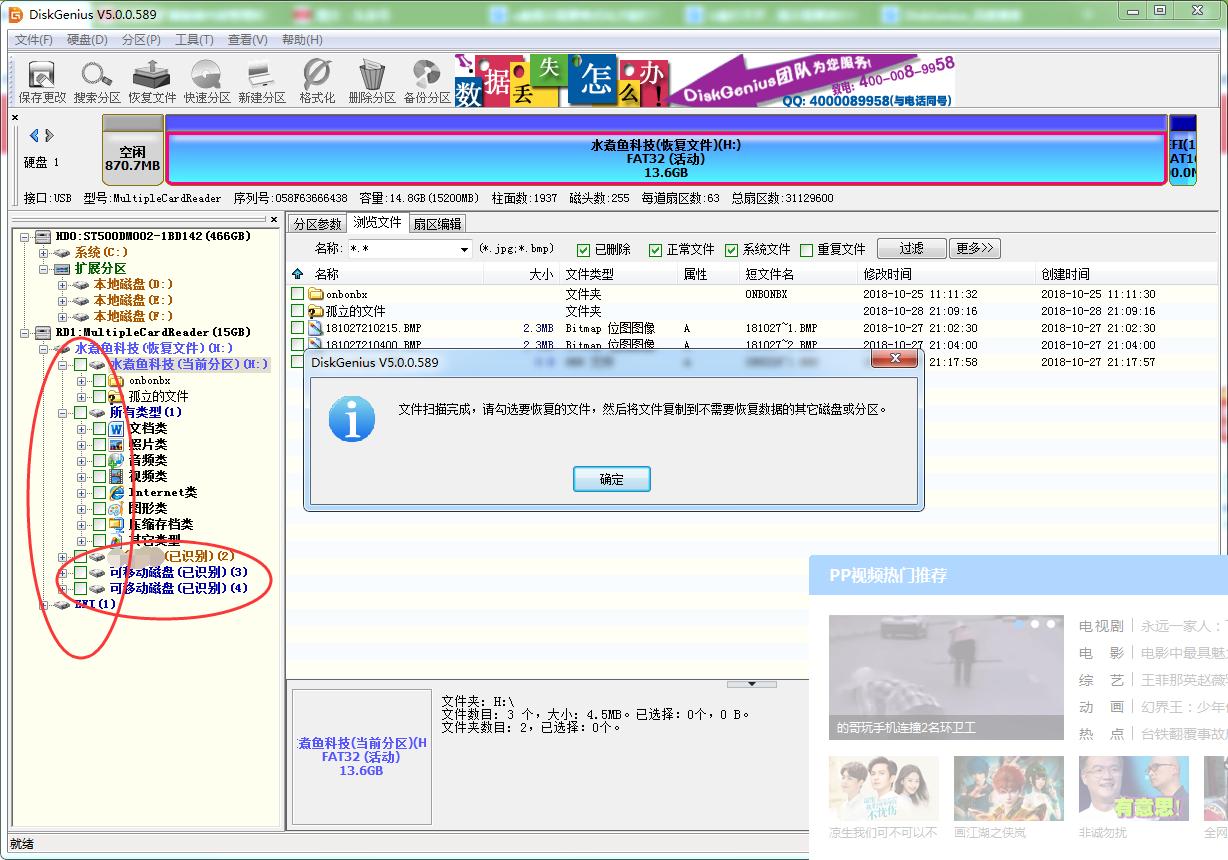Click the 保存更改 (save changes) toolbar icon
Viewport: 1228px width, 860px height.
[40, 80]
